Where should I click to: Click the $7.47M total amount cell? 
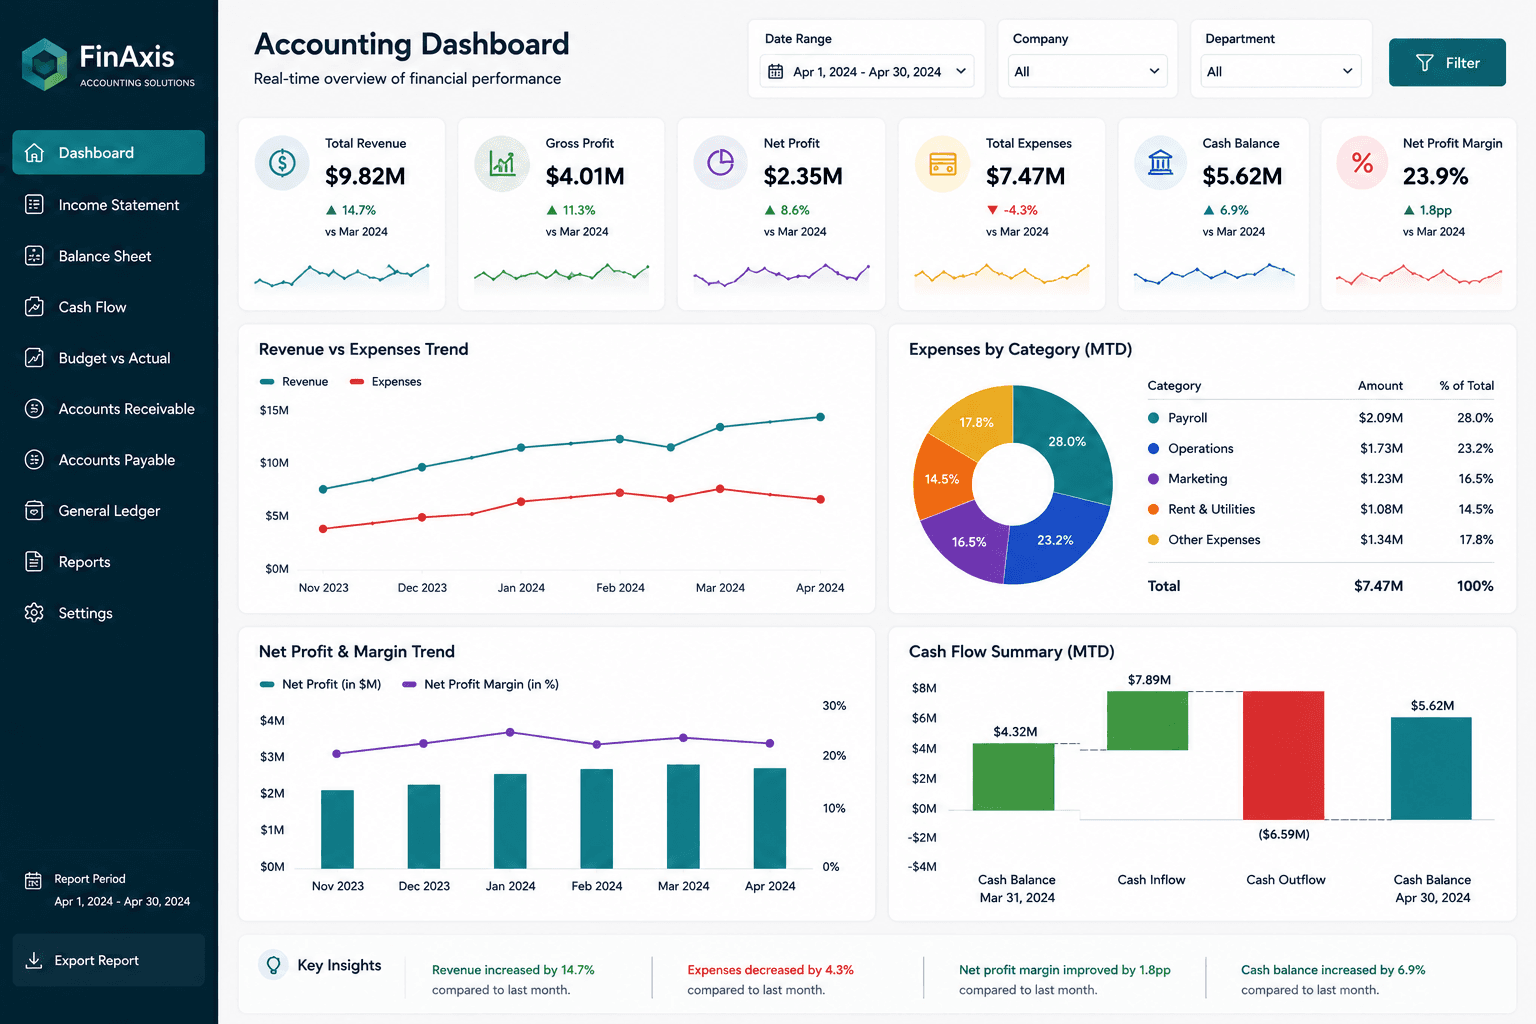1378,586
